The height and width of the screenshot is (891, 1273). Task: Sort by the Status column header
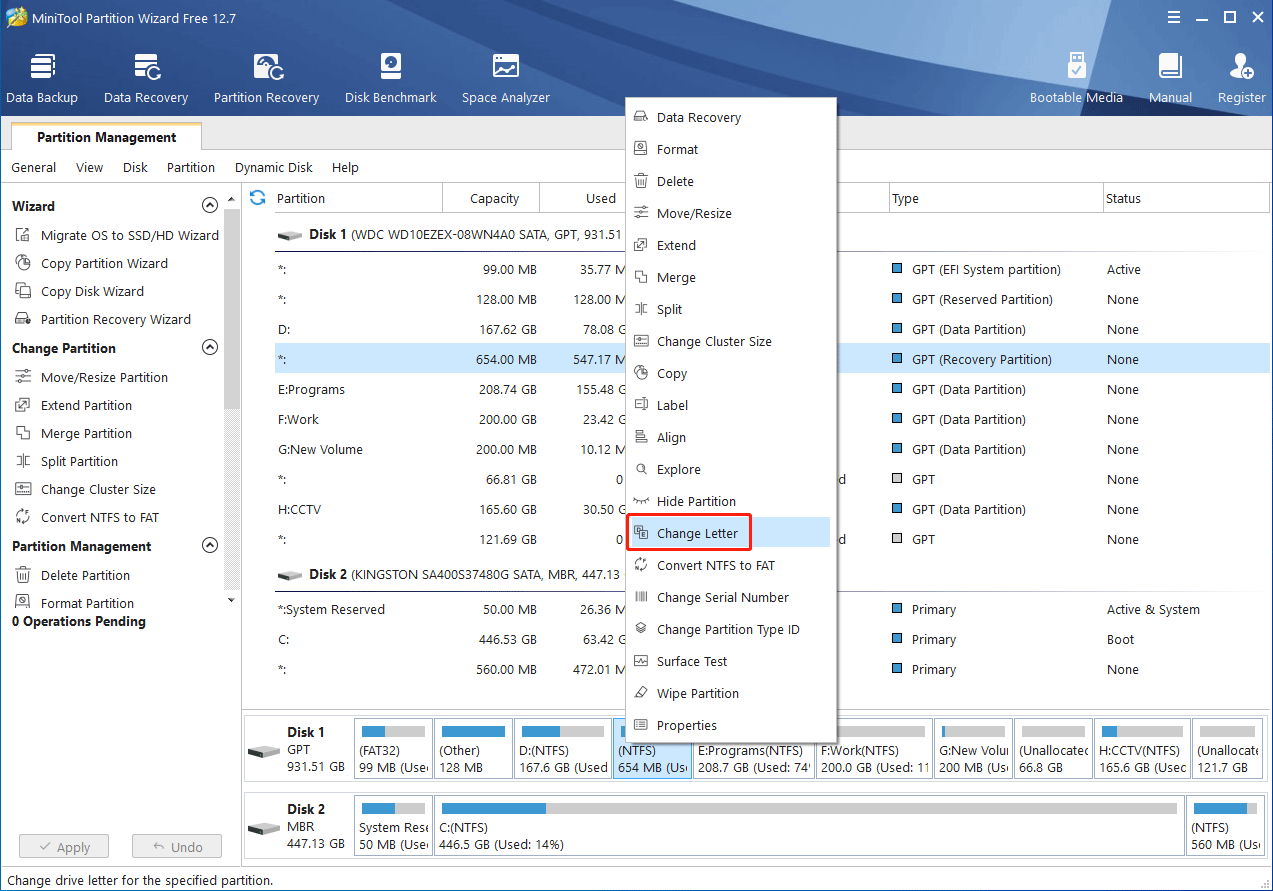1186,198
